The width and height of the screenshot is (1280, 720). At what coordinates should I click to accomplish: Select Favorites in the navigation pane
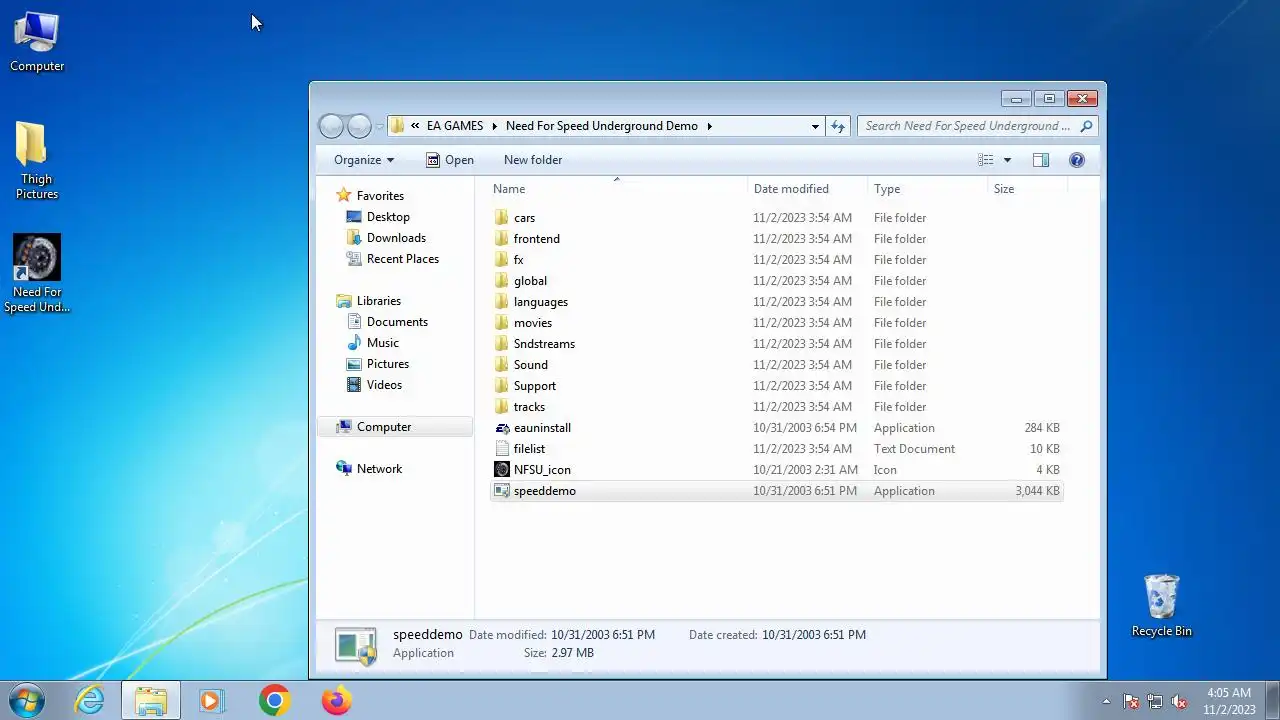click(380, 196)
